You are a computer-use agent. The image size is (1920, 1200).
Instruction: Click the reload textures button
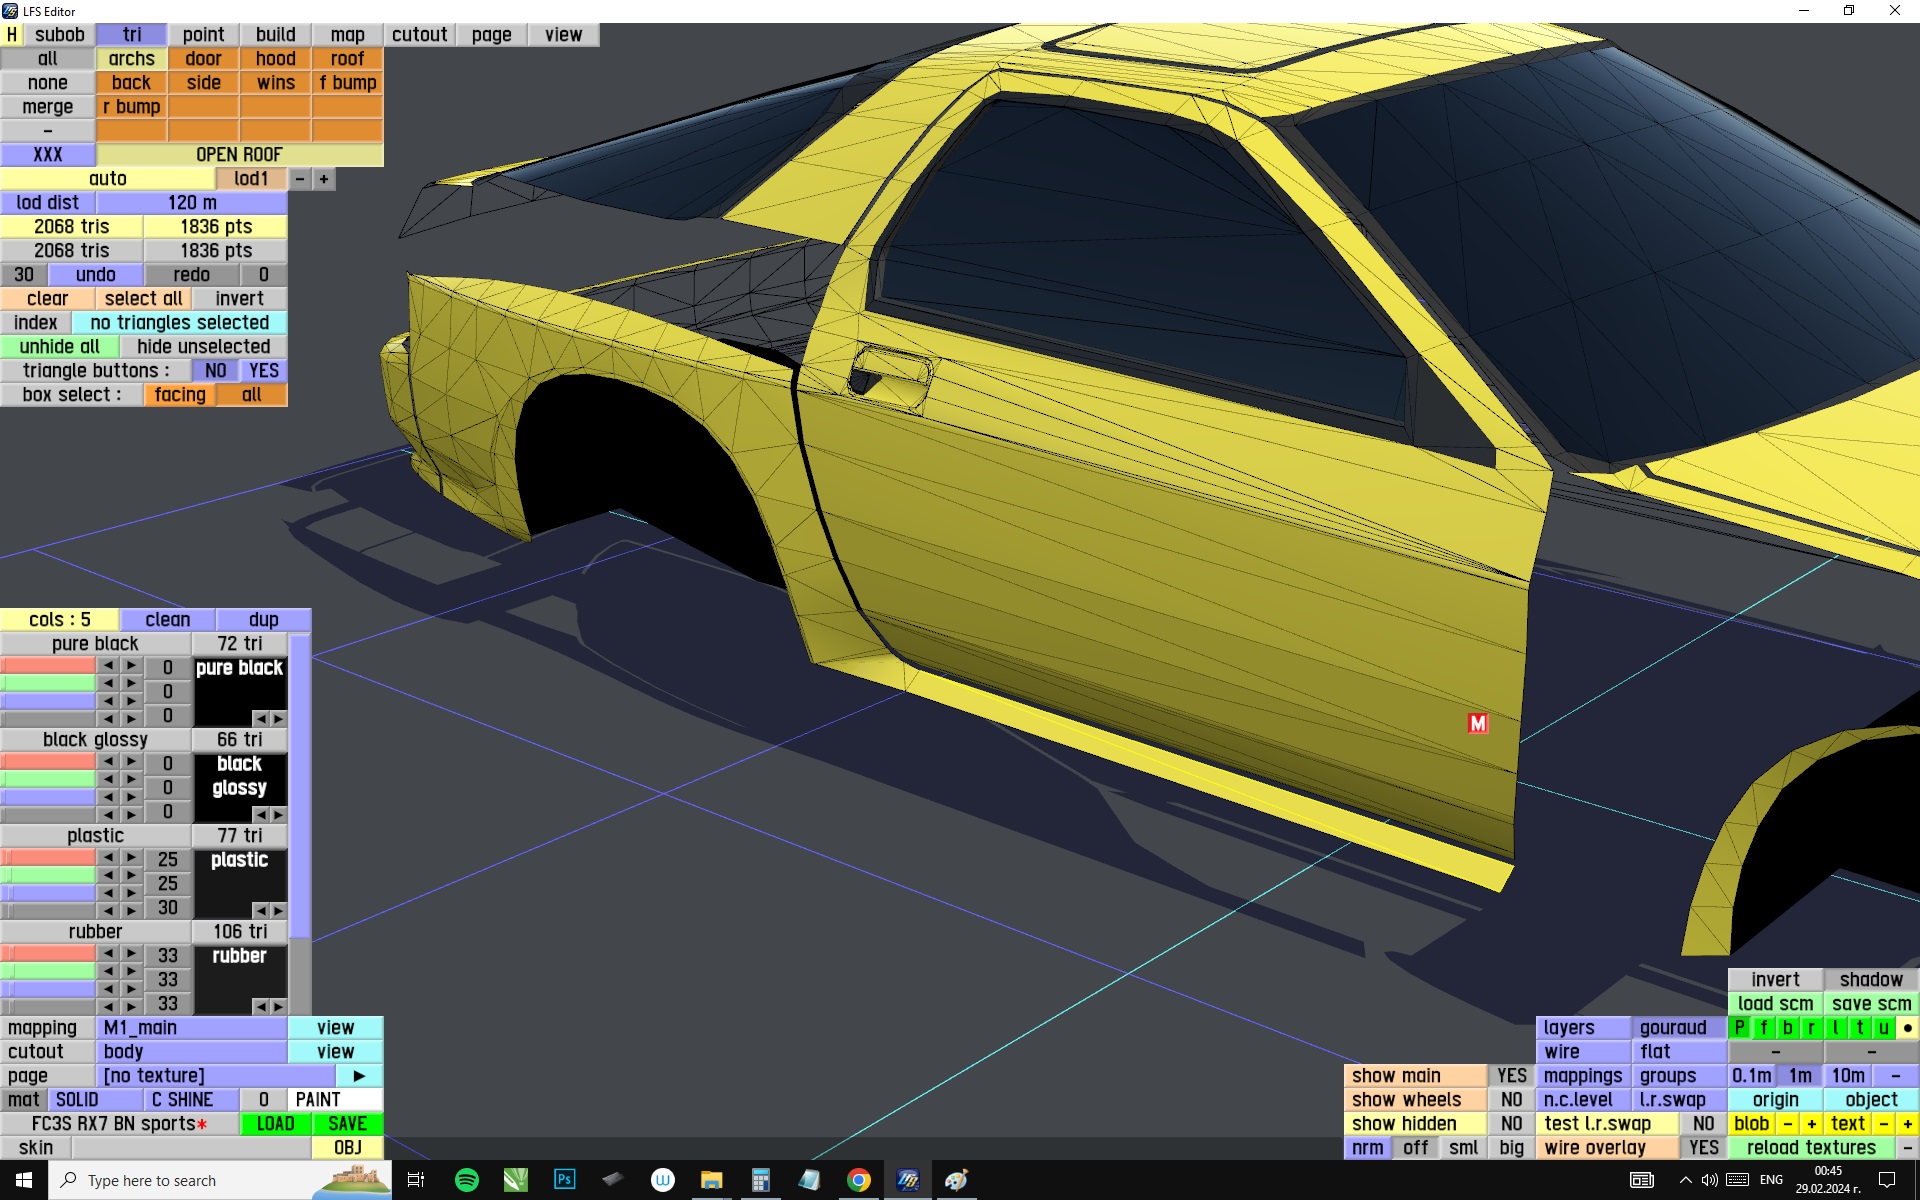tap(1810, 1148)
